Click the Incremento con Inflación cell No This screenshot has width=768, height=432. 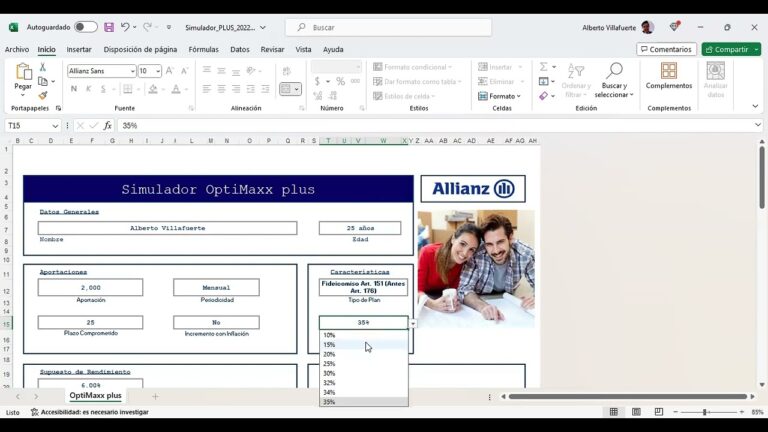tap(216, 322)
